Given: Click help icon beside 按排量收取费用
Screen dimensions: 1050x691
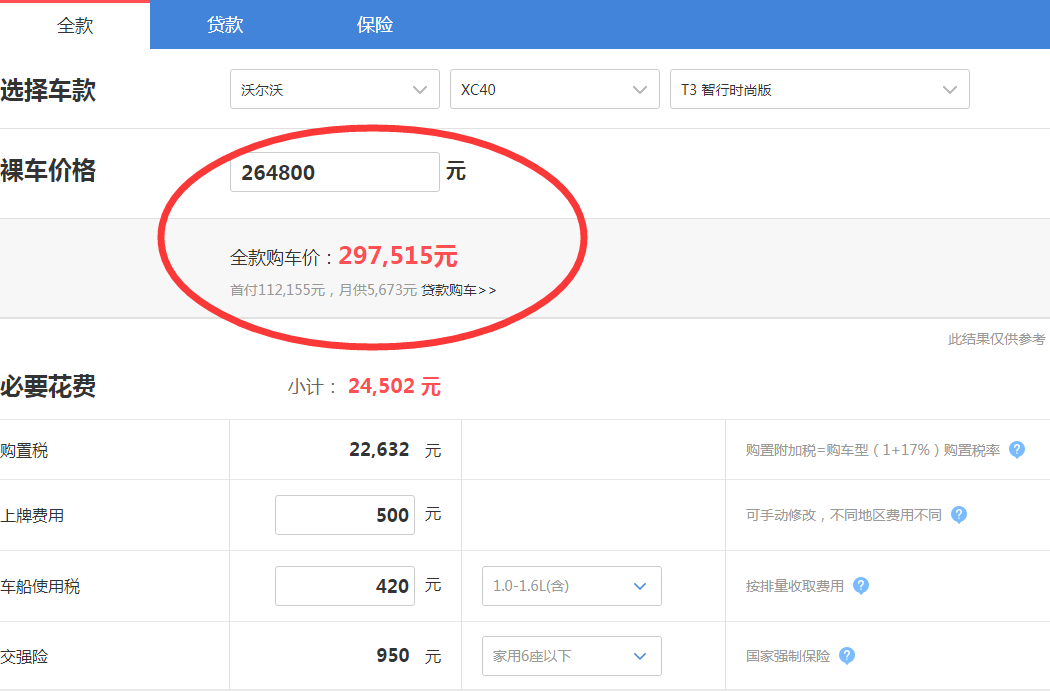Looking at the screenshot, I should click(x=861, y=586).
